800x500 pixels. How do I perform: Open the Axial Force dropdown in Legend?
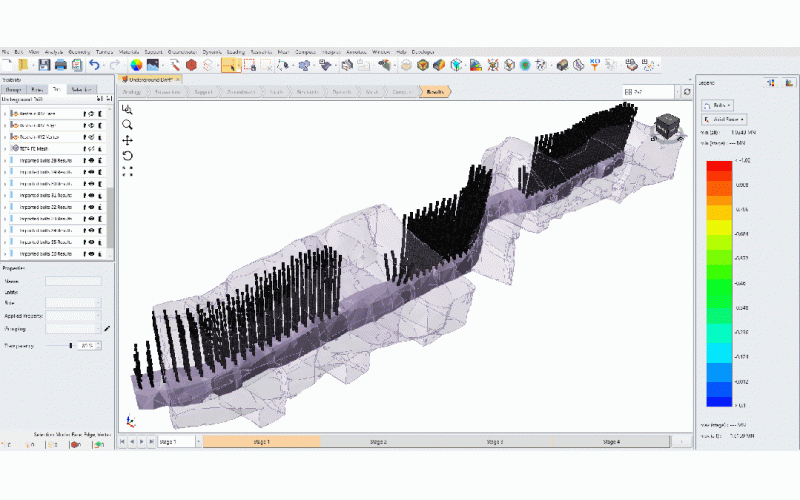pyautogui.click(x=722, y=119)
